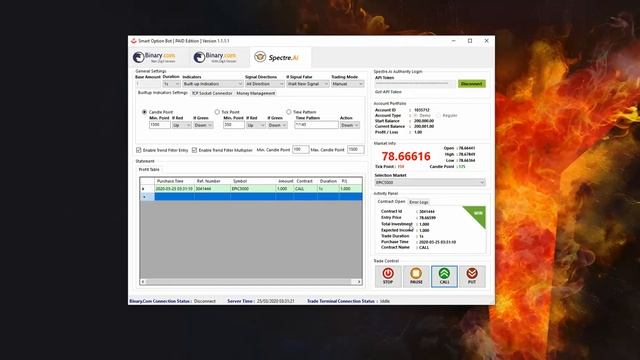This screenshot has height=360, width=640.
Task: Toggle Enable Trend Filter Multiplier checkbox
Action: click(x=195, y=150)
